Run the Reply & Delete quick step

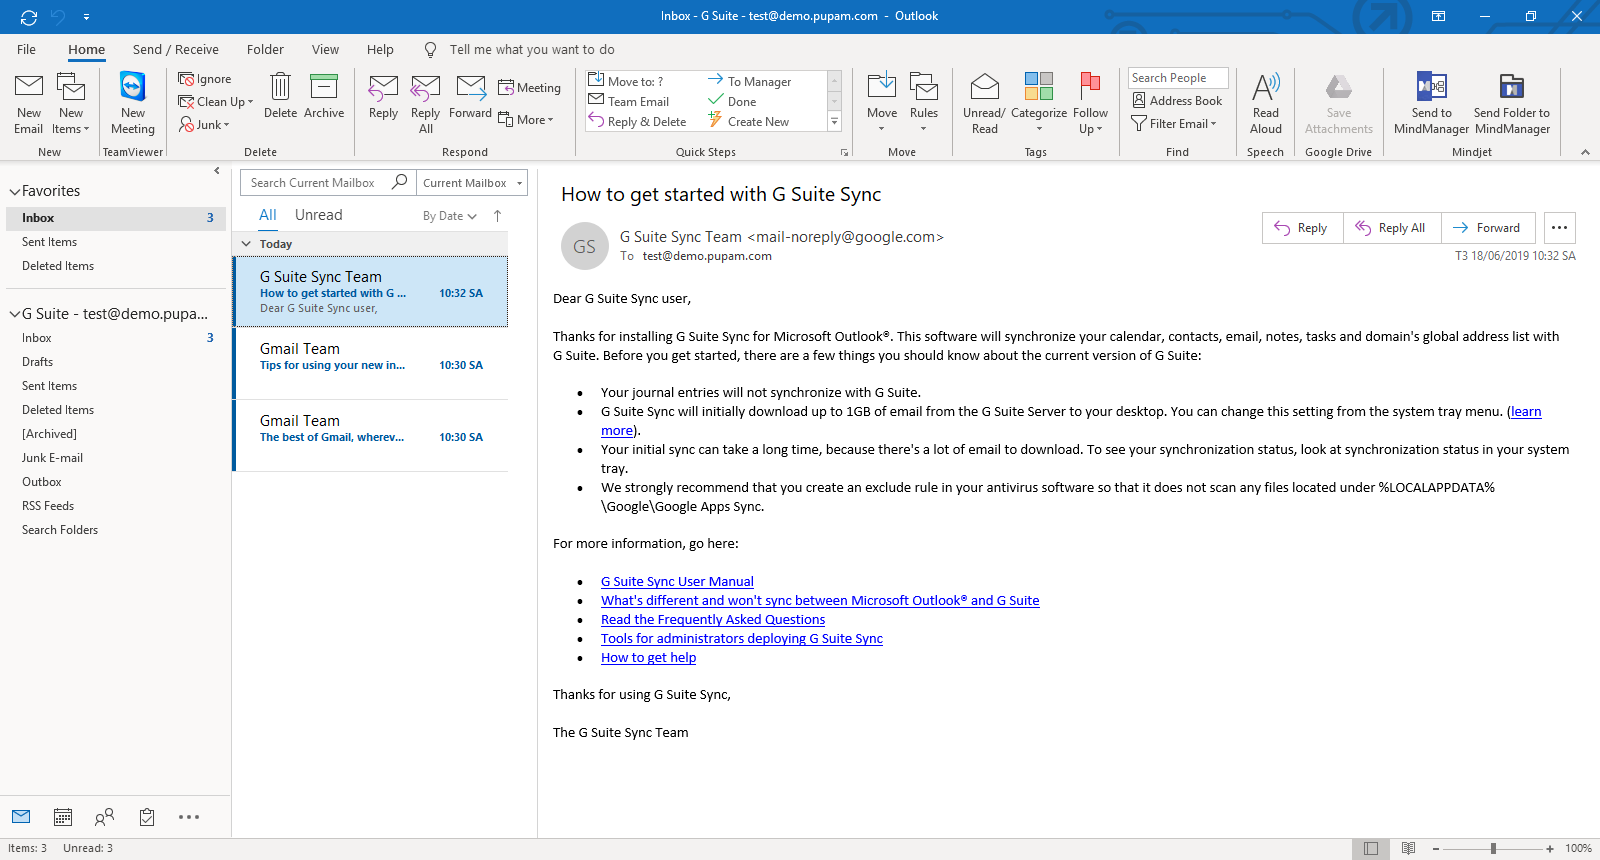coord(637,121)
